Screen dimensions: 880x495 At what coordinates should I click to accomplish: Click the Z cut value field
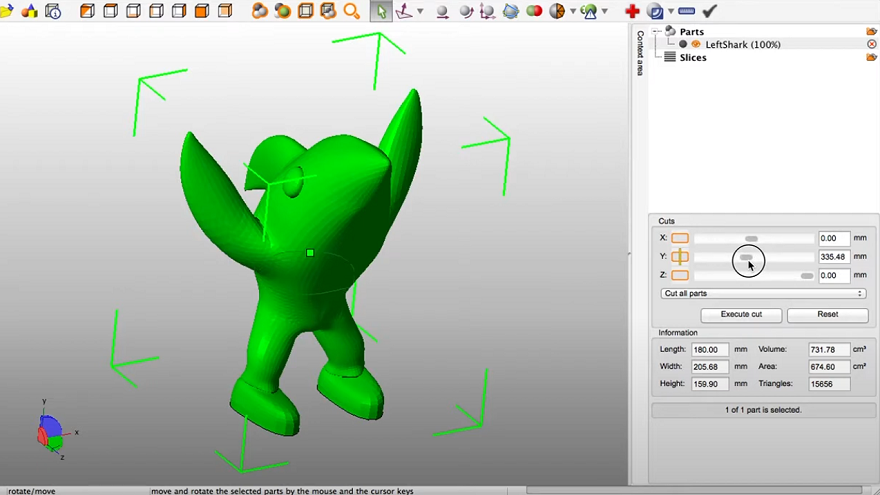pyautogui.click(x=834, y=275)
